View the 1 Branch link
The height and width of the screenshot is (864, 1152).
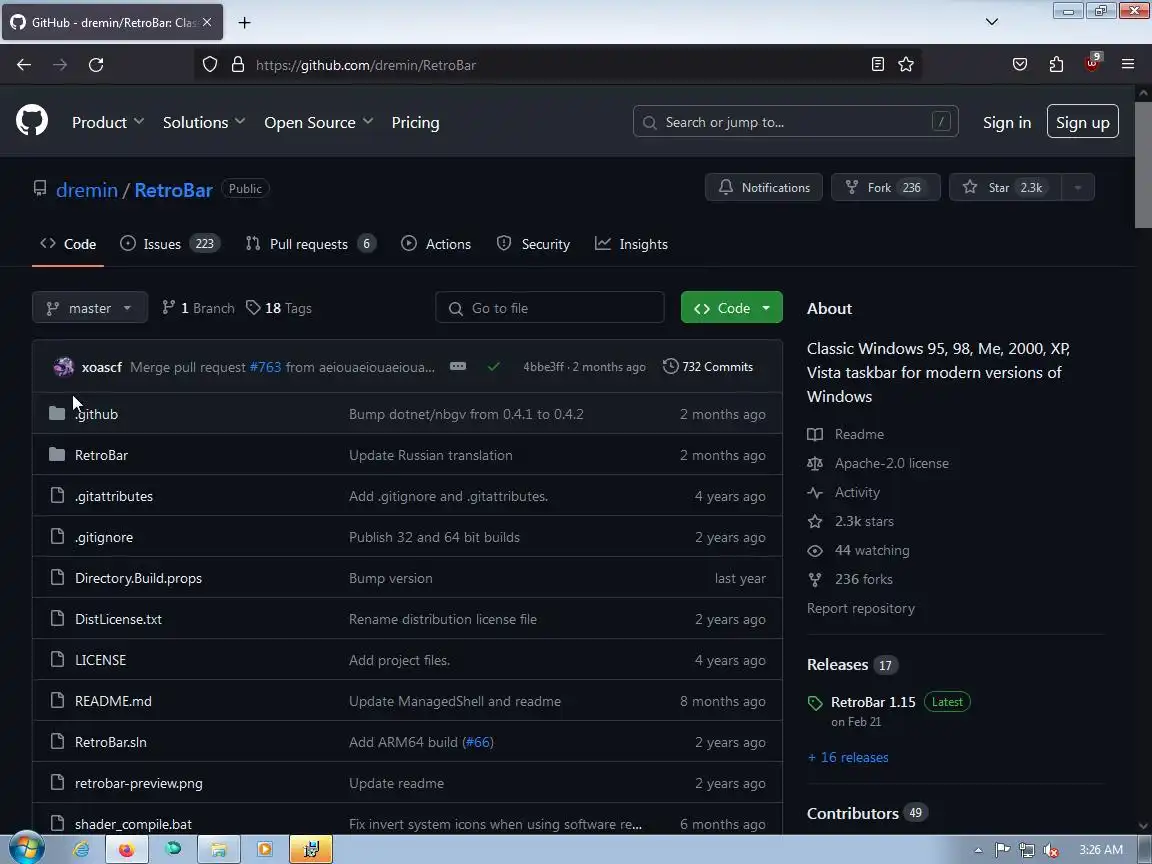point(198,308)
